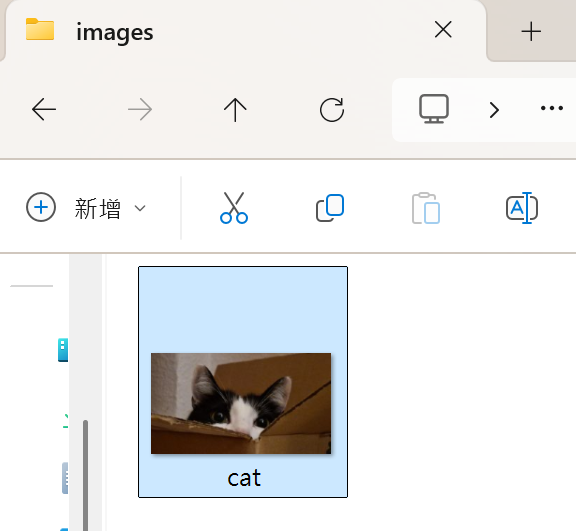Go up one folder level
The width and height of the screenshot is (576, 531).
point(235,110)
